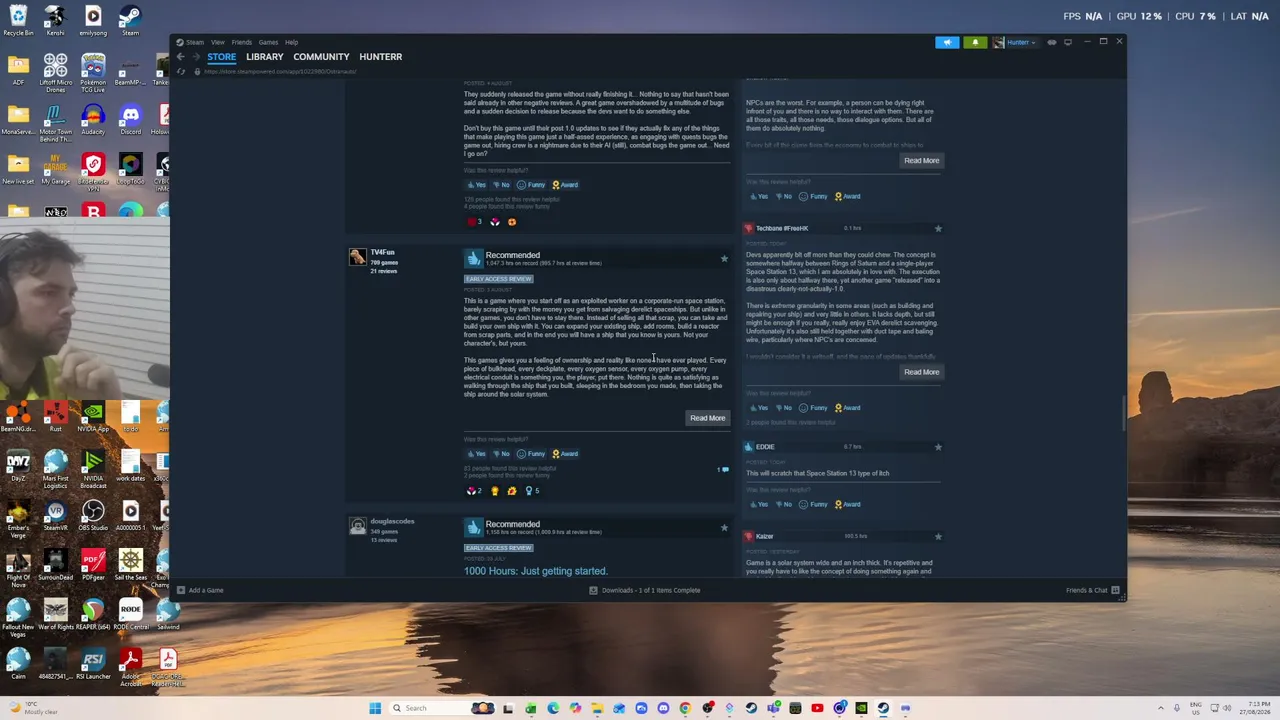1280x720 pixels.
Task: Award EDDIE's Space Station 13 review
Action: coord(847,505)
